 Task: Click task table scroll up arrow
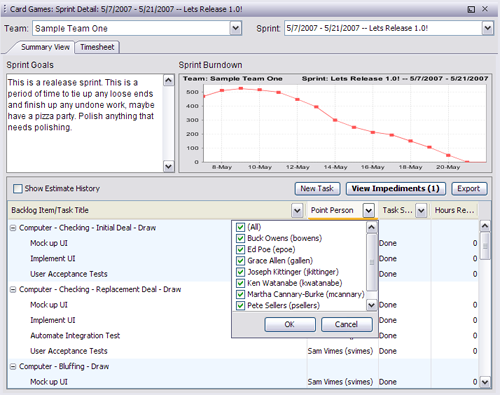click(485, 226)
